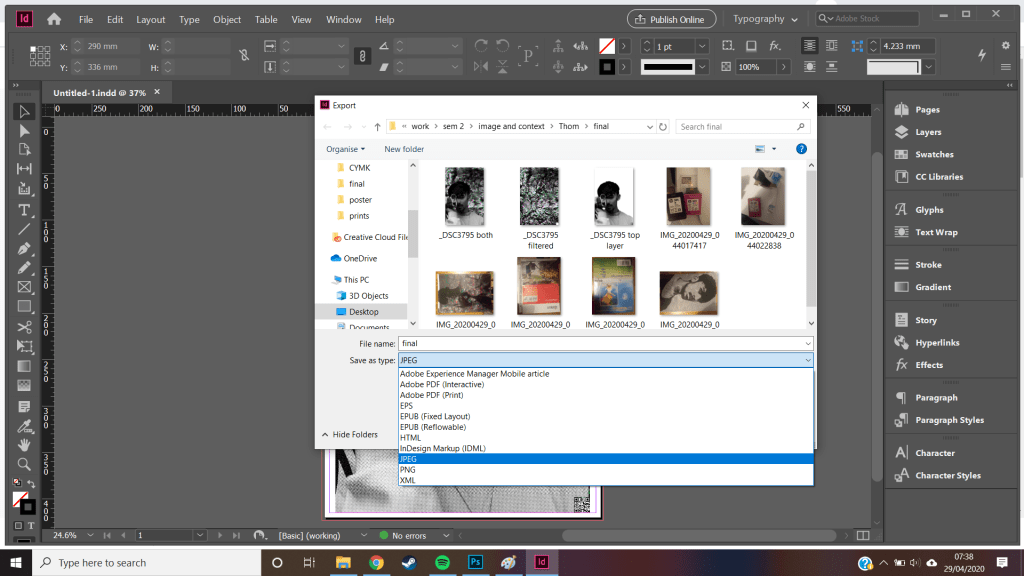This screenshot has width=1024, height=576.
Task: Open the Swatches panel
Action: 933,155
